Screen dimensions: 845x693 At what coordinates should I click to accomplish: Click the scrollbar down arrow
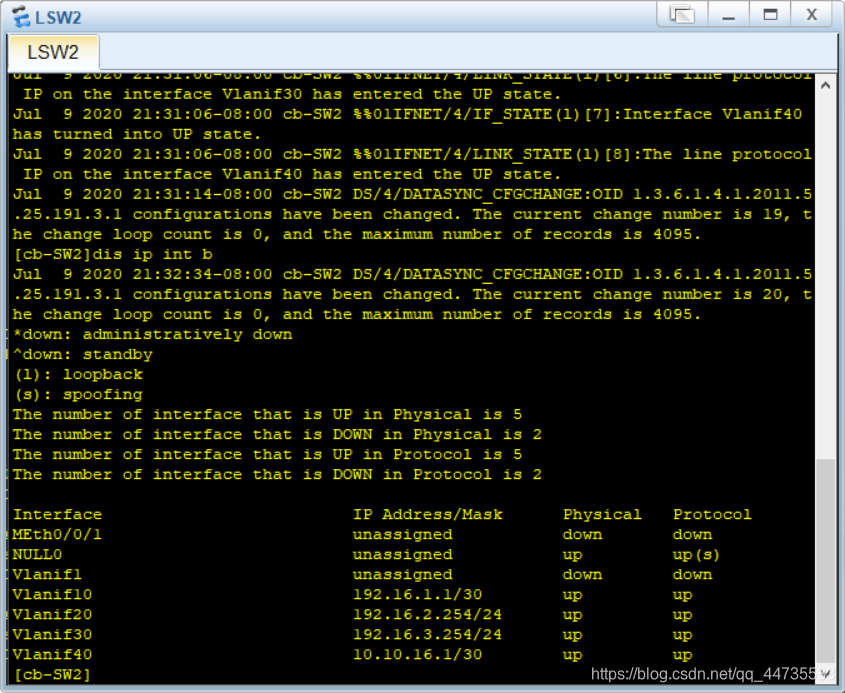coord(825,673)
